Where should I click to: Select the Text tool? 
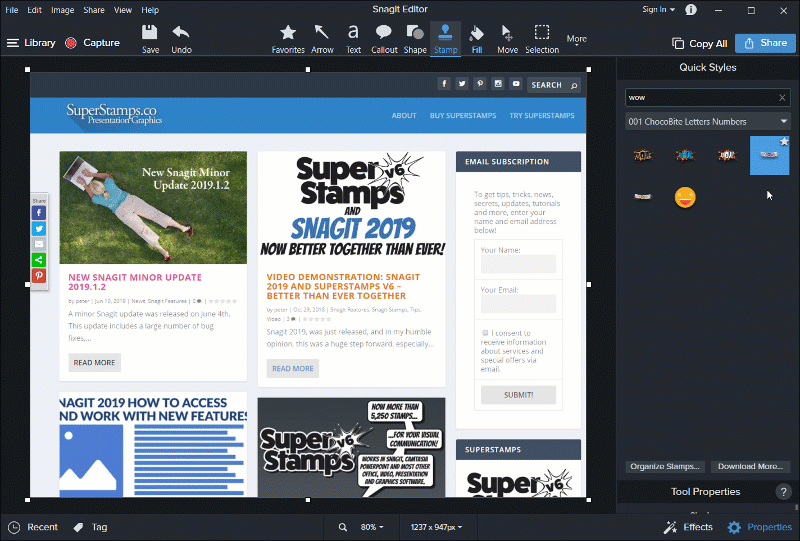click(x=353, y=39)
